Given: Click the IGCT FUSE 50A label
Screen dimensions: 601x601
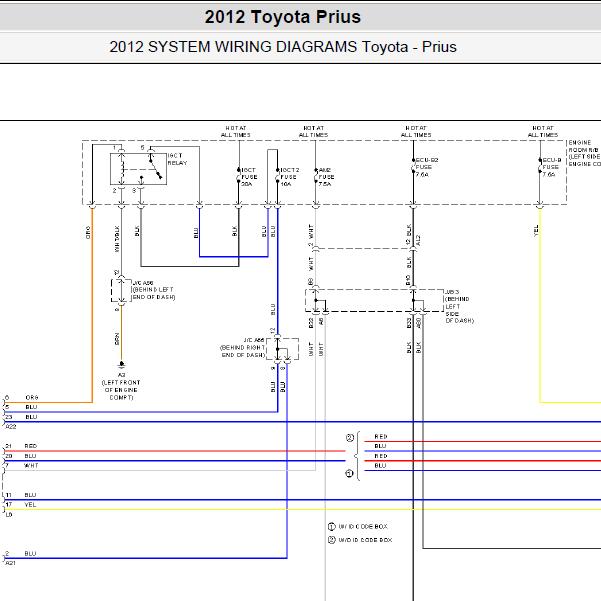Looking at the screenshot, I should point(249,177).
